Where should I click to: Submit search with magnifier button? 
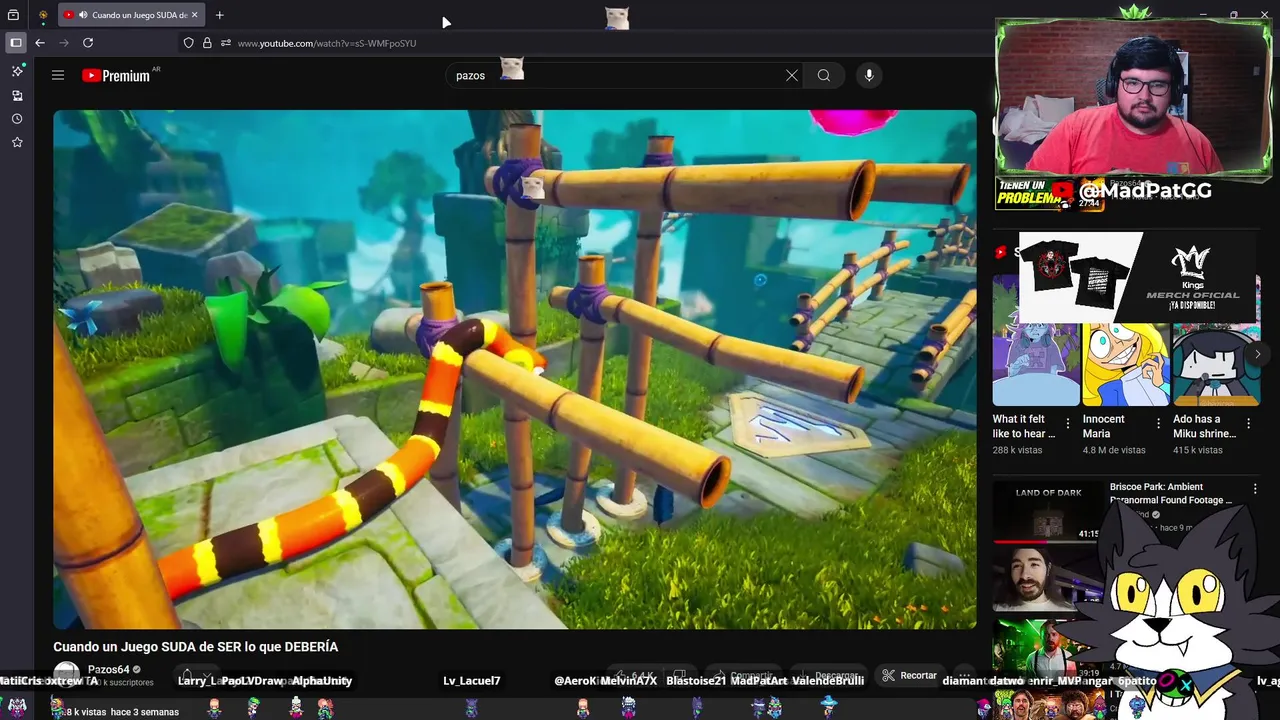coord(824,75)
